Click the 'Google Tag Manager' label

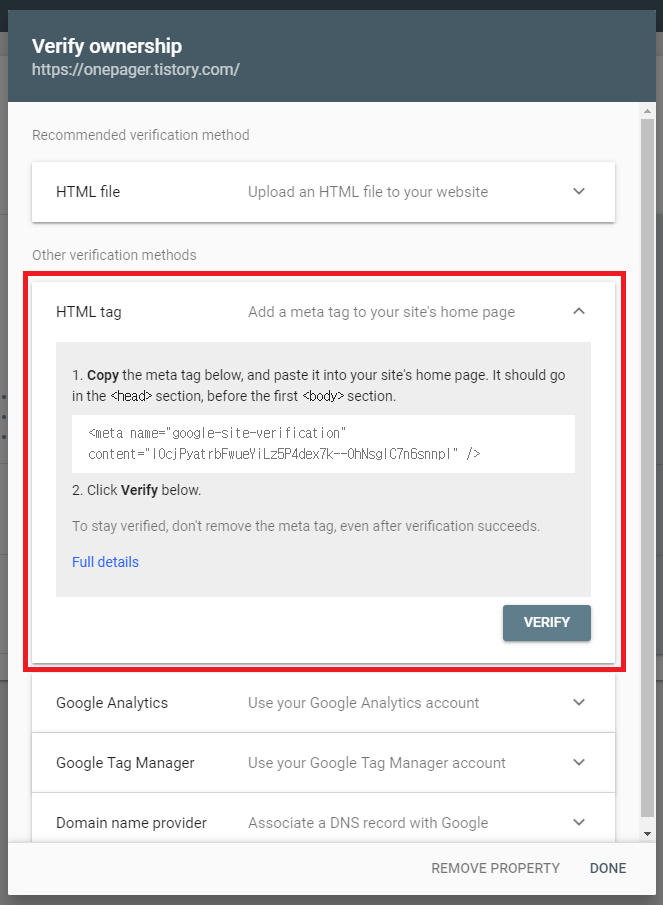point(125,762)
